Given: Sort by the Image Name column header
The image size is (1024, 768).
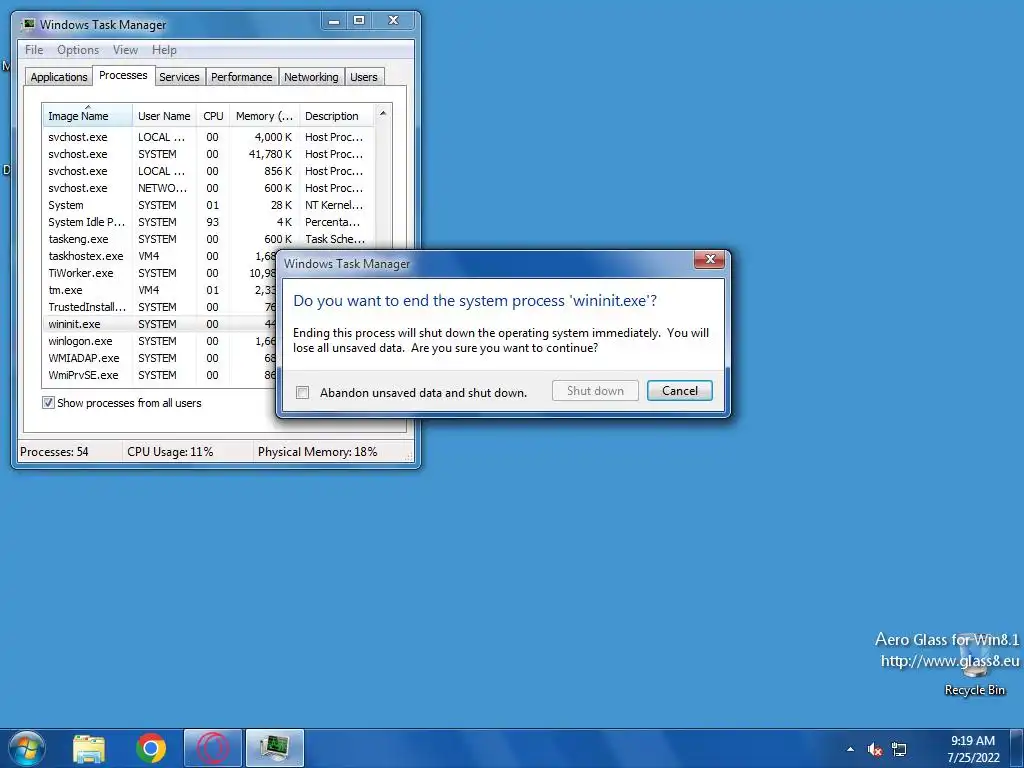Looking at the screenshot, I should [88, 116].
